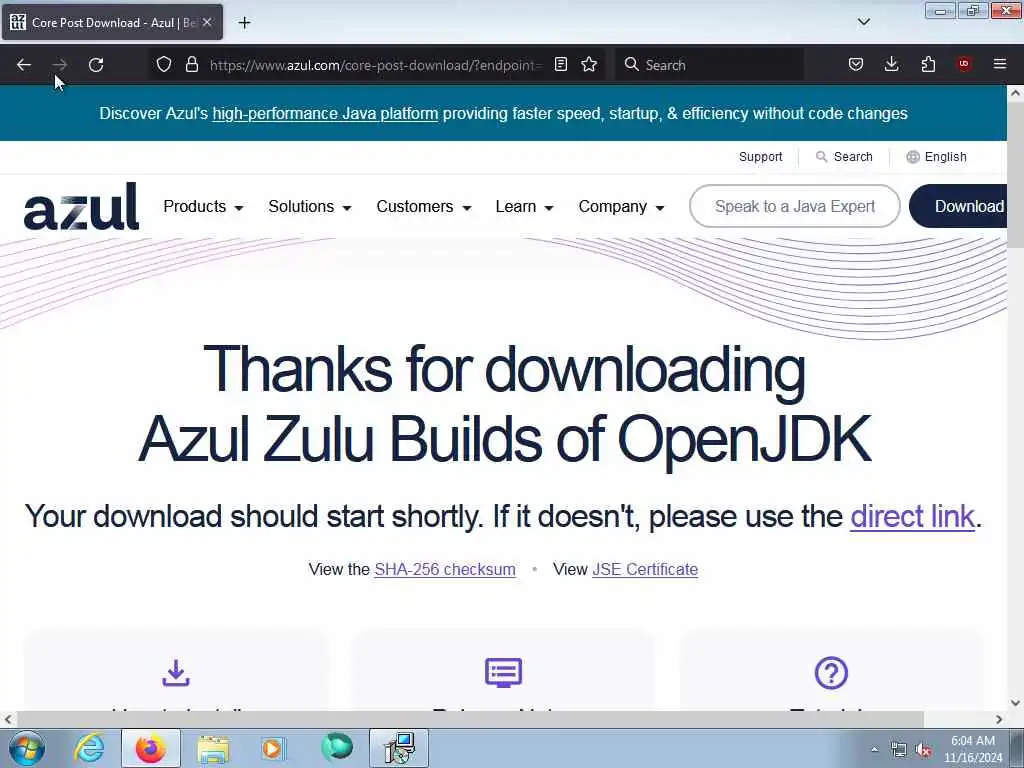View the SHA-256 checksum link

click(x=445, y=569)
